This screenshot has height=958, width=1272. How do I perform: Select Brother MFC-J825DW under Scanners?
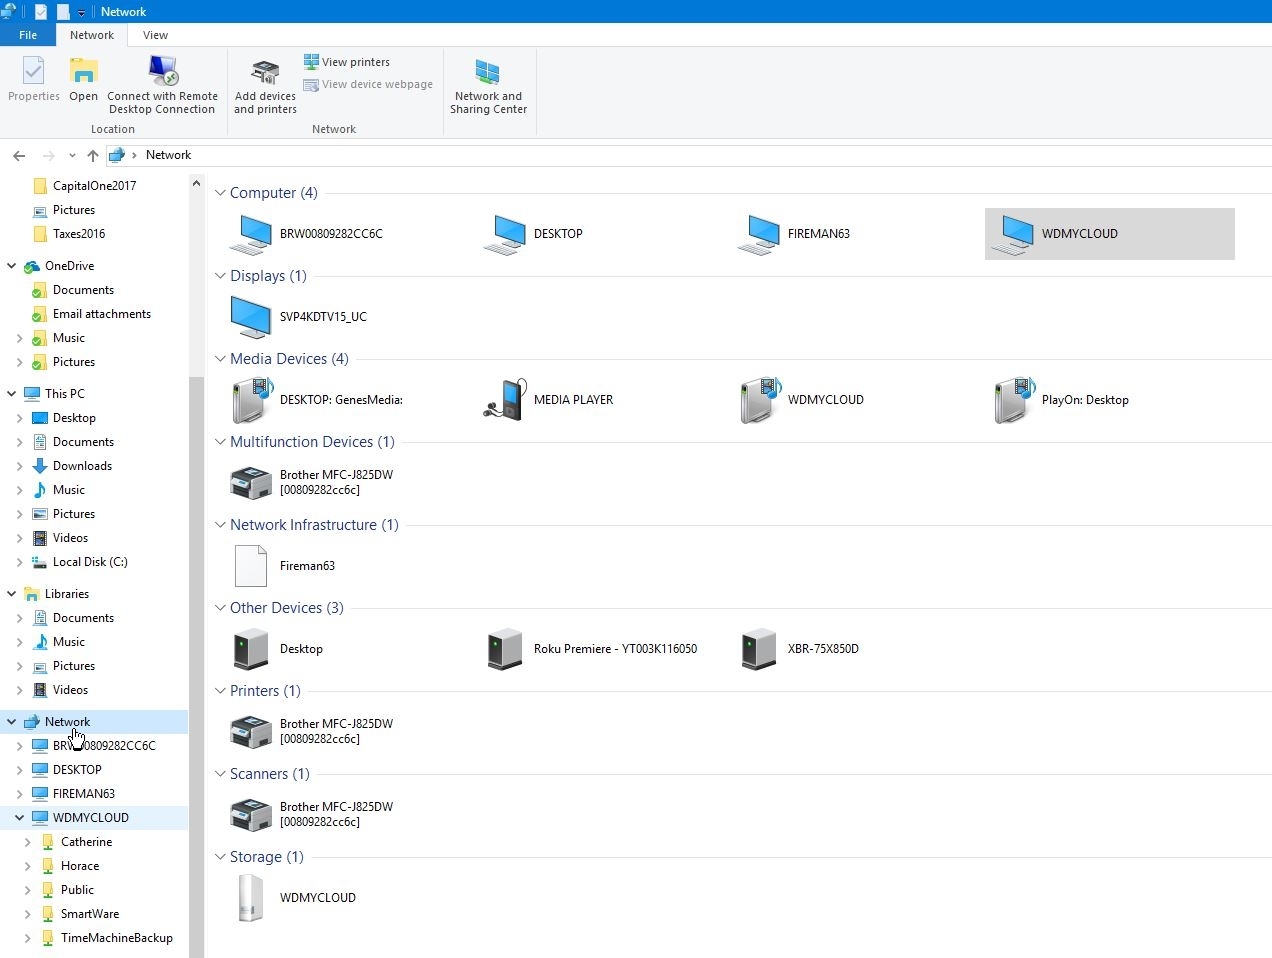pyautogui.click(x=250, y=815)
